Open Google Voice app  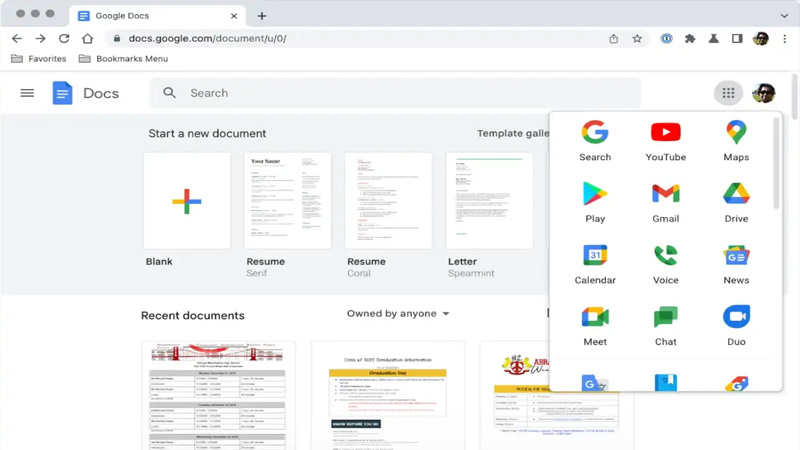click(665, 264)
